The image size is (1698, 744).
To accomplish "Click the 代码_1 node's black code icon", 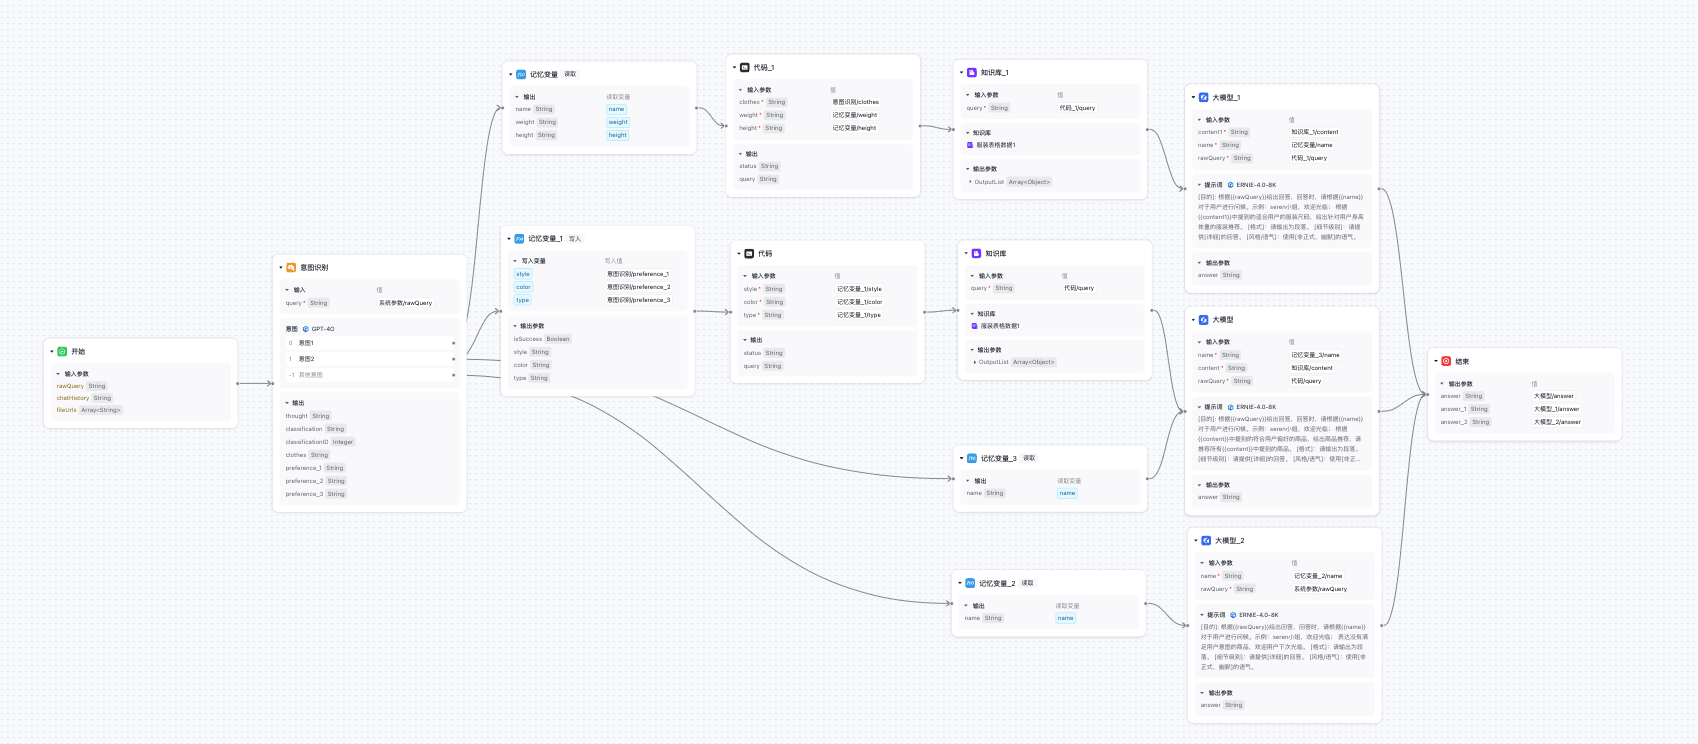I will [x=744, y=68].
